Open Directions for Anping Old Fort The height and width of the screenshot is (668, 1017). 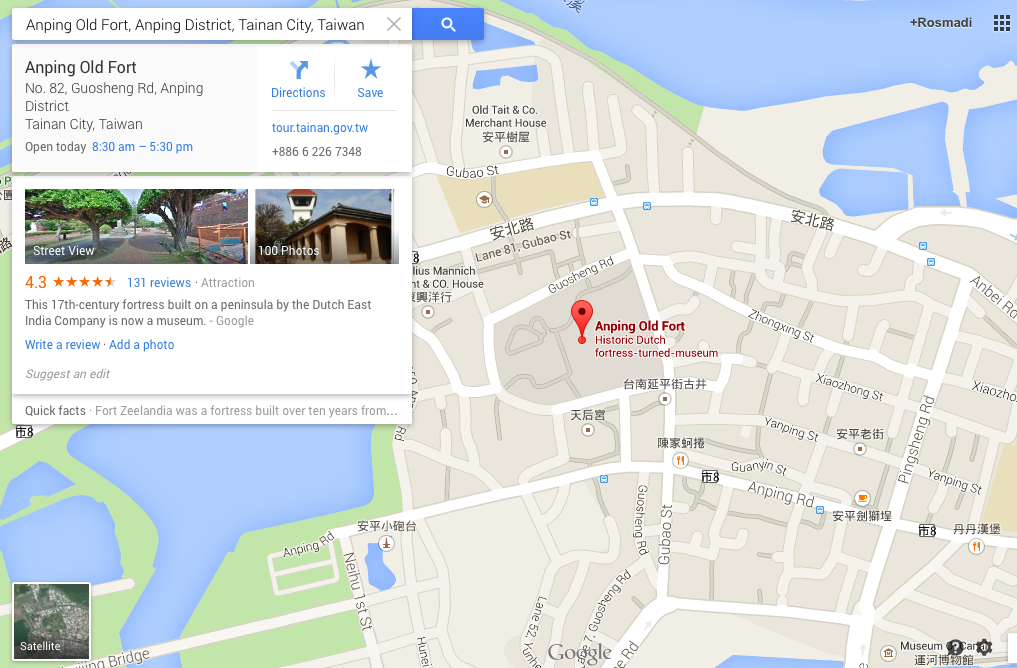298,79
